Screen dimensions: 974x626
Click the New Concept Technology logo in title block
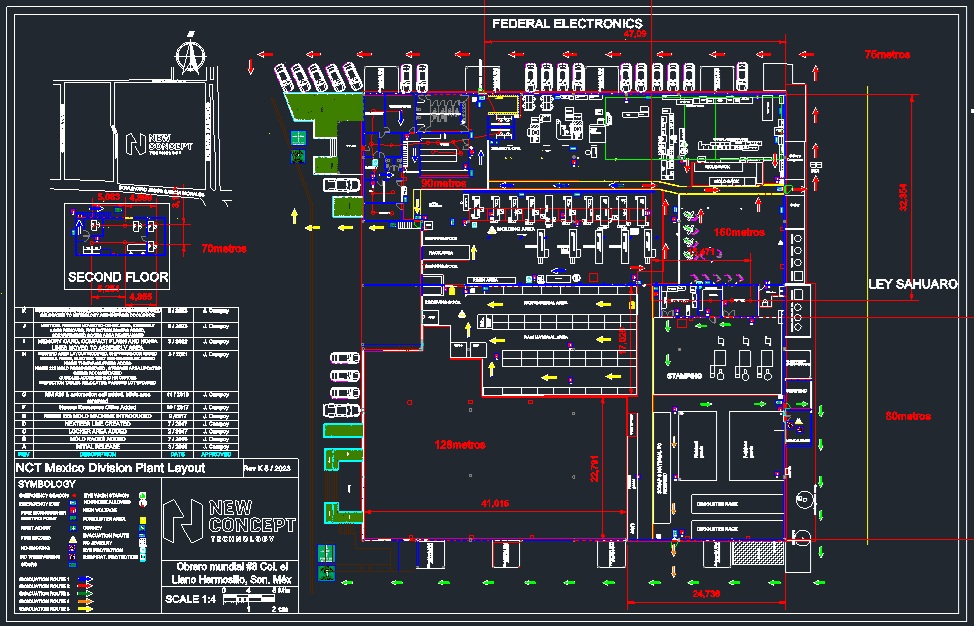tap(229, 520)
